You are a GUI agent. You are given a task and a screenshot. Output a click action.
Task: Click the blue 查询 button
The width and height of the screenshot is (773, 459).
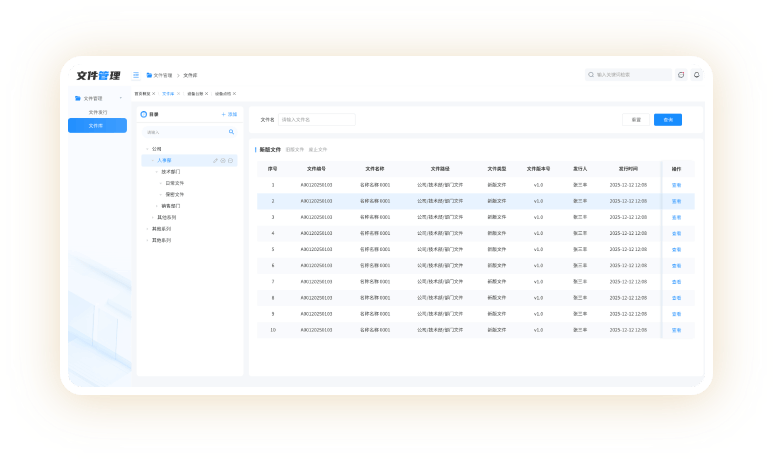tap(667, 119)
